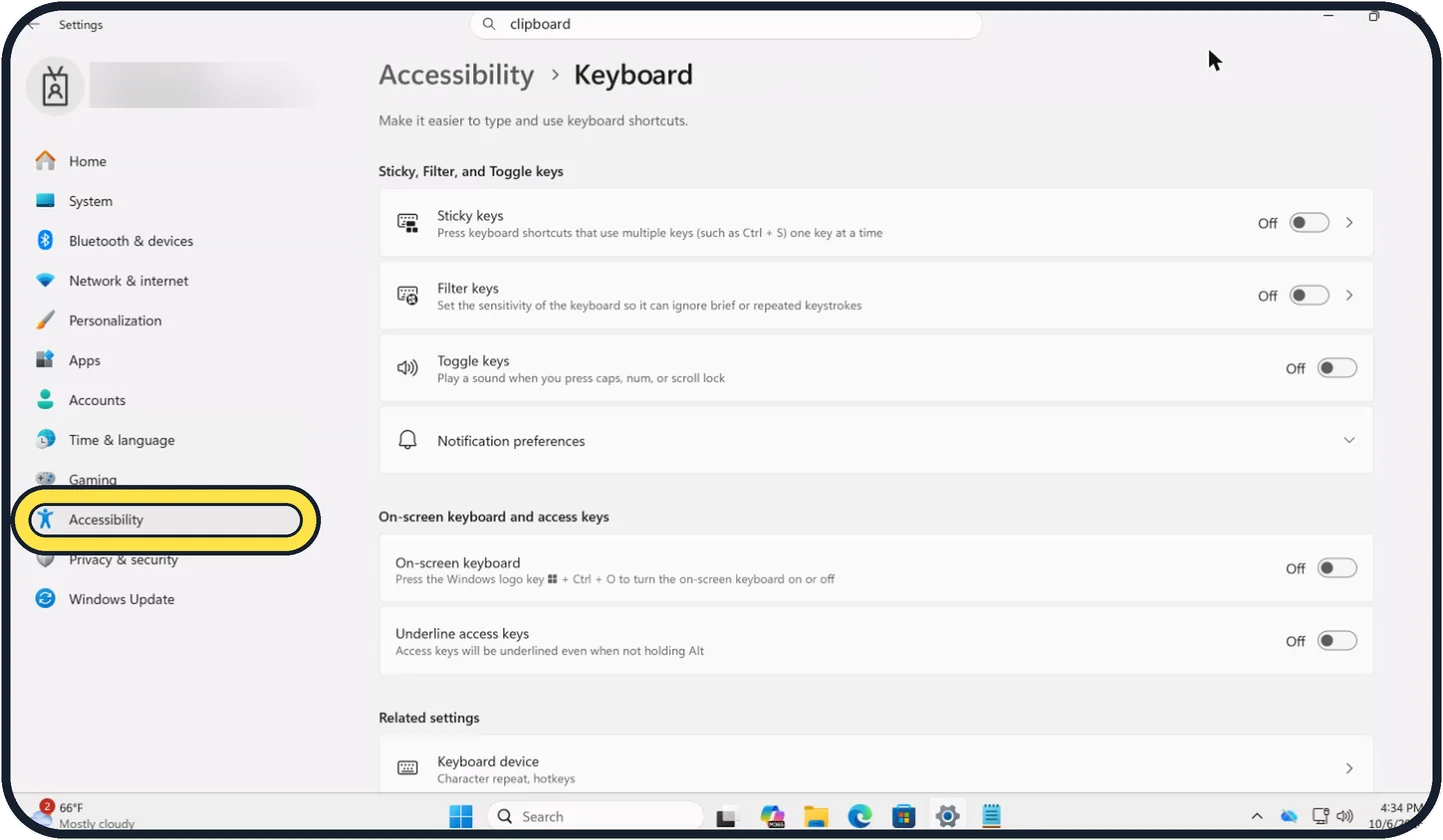Launch Microsoft Edge from taskbar
Image resolution: width=1443 pixels, height=840 pixels.
(860, 816)
